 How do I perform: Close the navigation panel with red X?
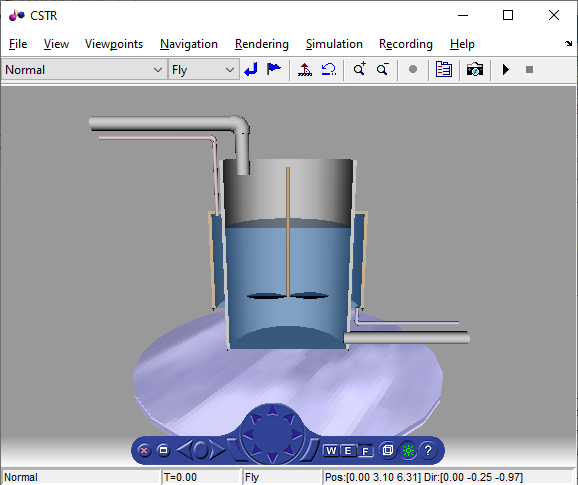click(x=144, y=450)
